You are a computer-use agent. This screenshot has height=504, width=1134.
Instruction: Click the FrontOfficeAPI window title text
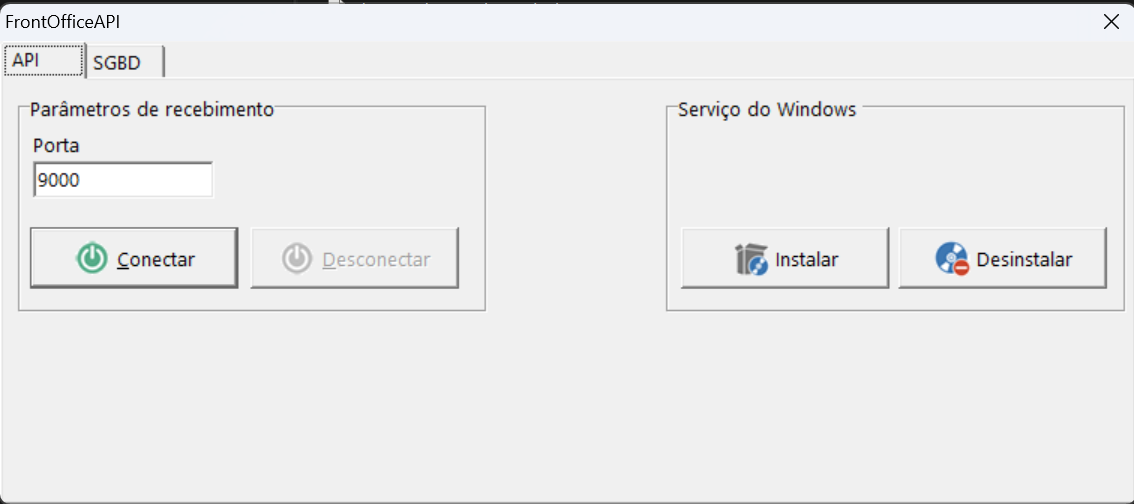click(x=63, y=21)
